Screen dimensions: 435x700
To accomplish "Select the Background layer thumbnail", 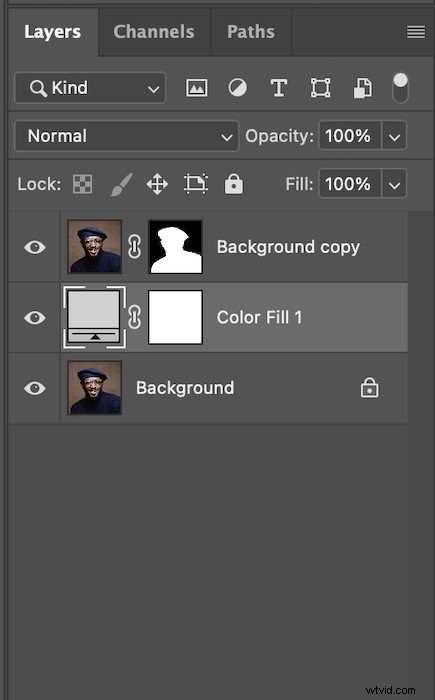I will point(94,388).
